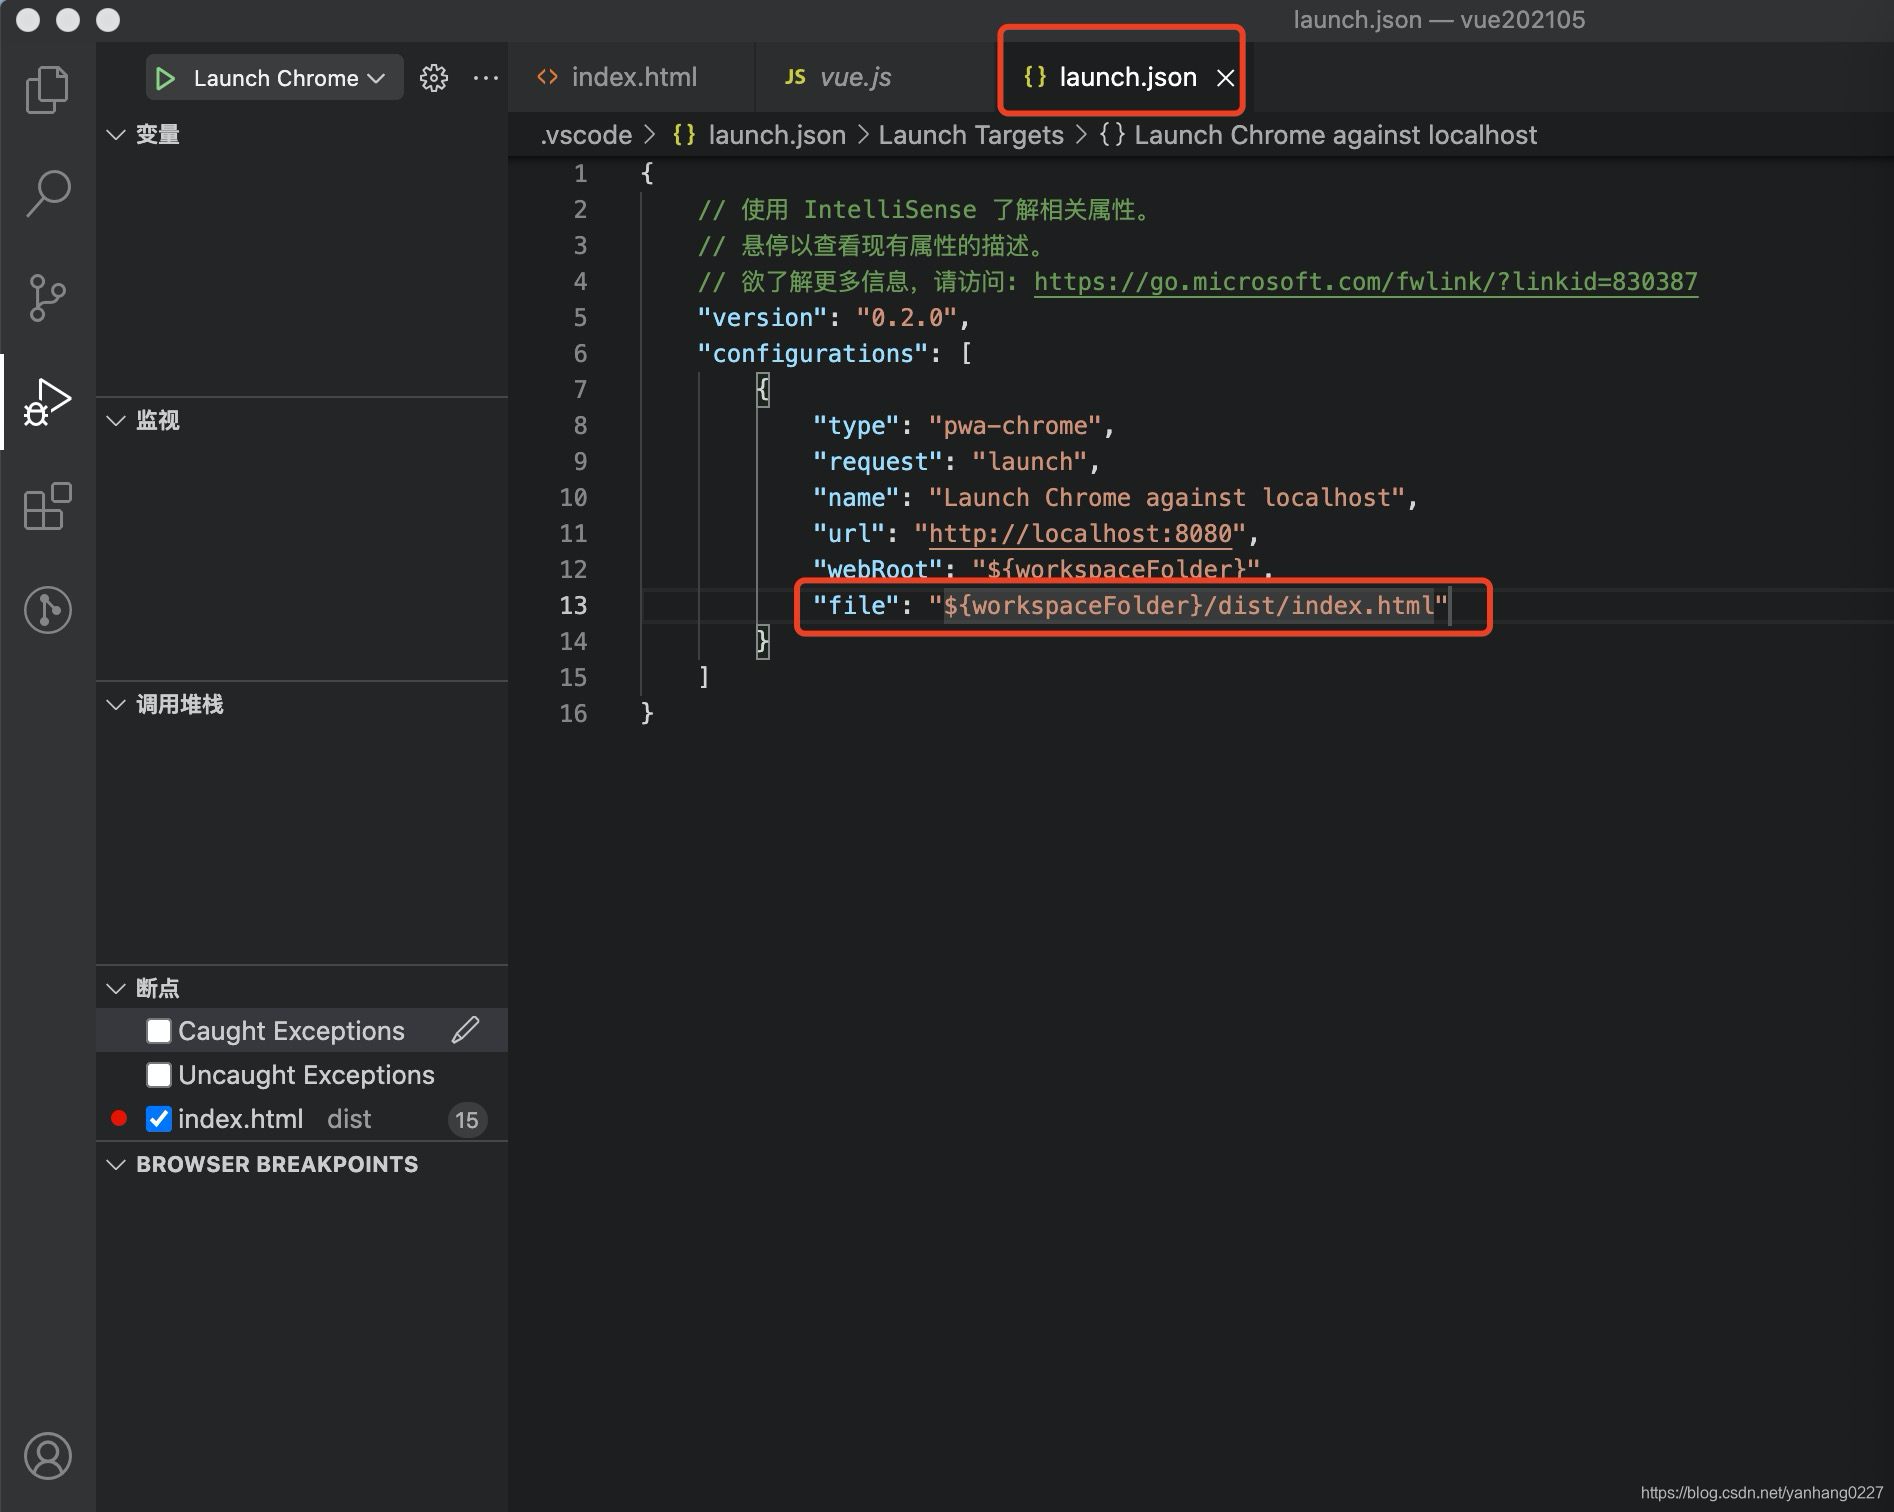Disable the index.html breakpoint checkbox
Screen dimensions: 1894x1512
[x=158, y=1118]
